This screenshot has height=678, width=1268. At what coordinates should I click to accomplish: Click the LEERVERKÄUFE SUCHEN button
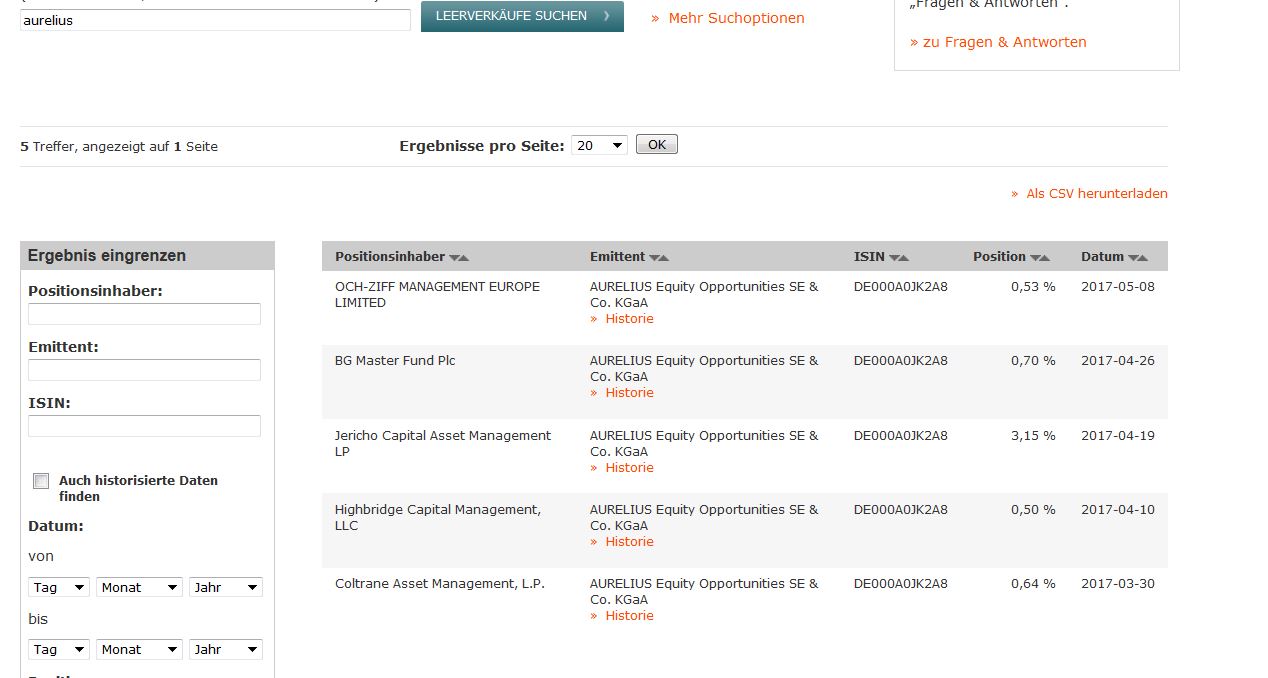(x=521, y=16)
